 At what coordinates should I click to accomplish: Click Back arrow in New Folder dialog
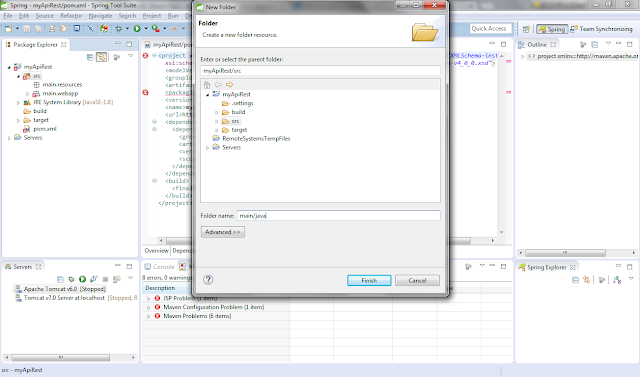(x=218, y=84)
